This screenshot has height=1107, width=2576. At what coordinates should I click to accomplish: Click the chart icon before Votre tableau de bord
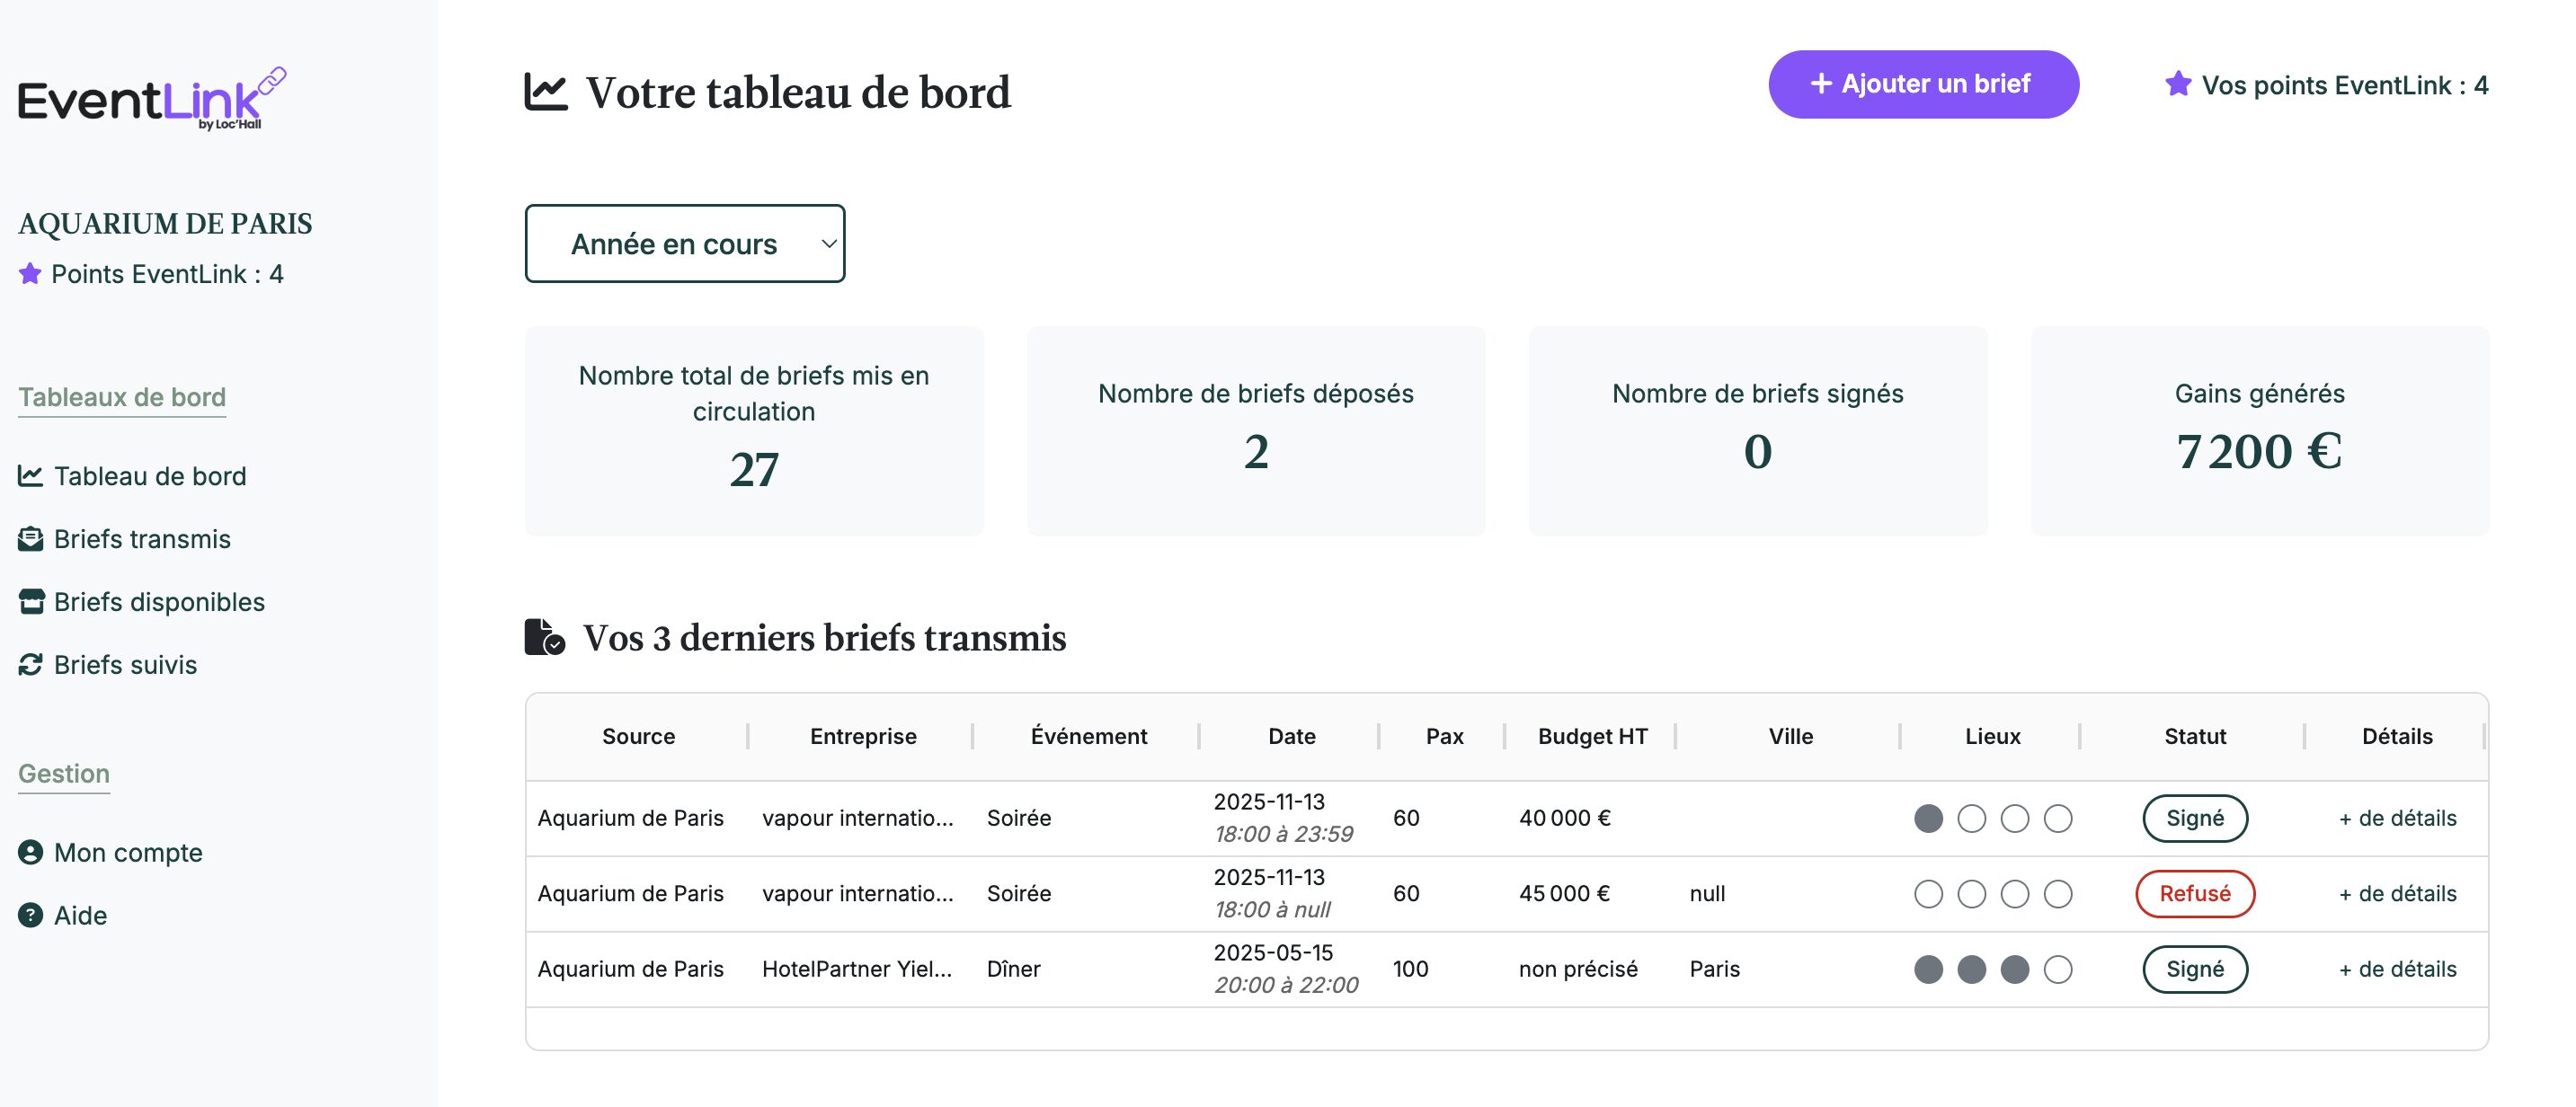[x=546, y=92]
